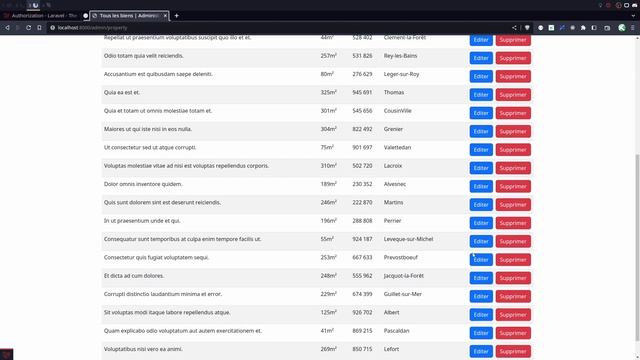
Task: Delete the Grenier property row
Action: pos(513,131)
